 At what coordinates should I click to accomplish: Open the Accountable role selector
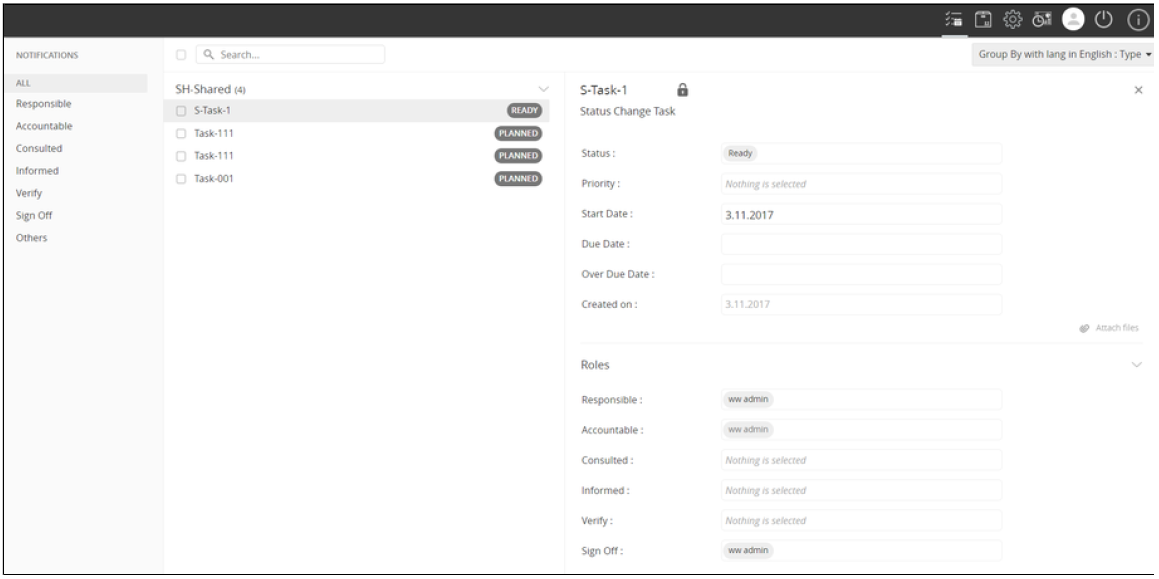[861, 430]
